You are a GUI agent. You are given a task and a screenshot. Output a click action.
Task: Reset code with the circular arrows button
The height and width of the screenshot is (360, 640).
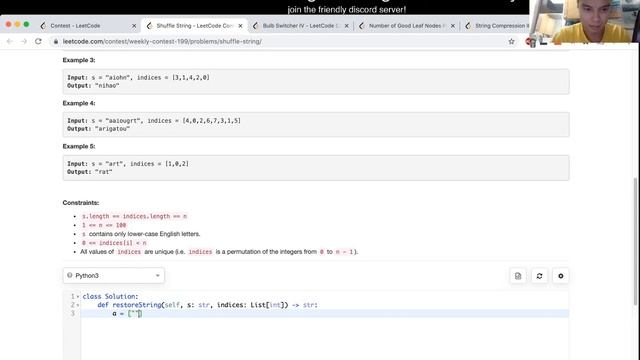[539, 276]
